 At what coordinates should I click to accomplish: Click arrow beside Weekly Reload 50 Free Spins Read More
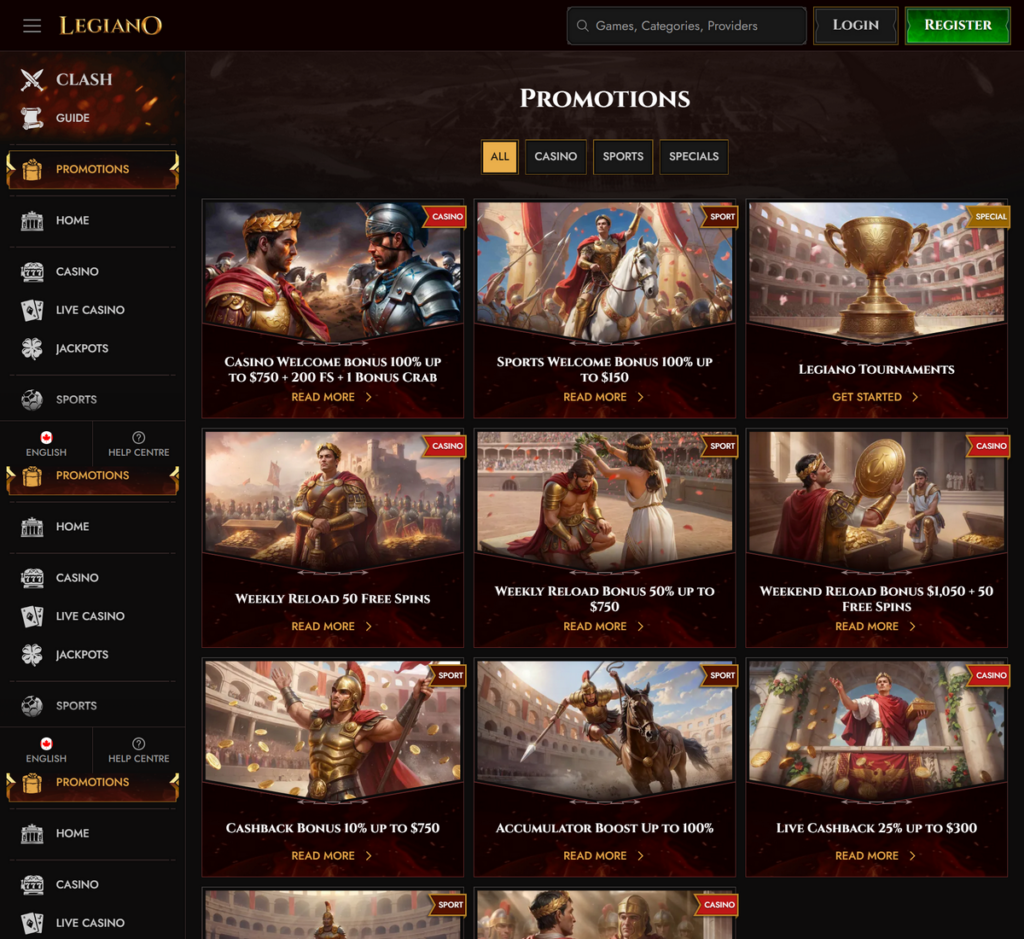pyautogui.click(x=368, y=626)
